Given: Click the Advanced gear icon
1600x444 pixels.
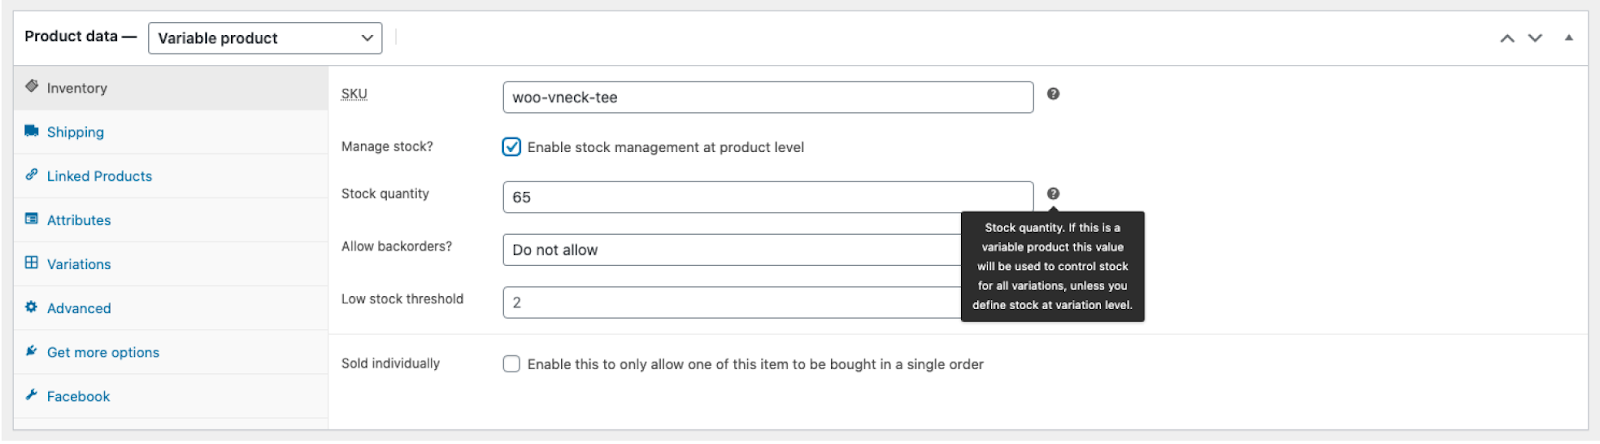Looking at the screenshot, I should [x=32, y=307].
